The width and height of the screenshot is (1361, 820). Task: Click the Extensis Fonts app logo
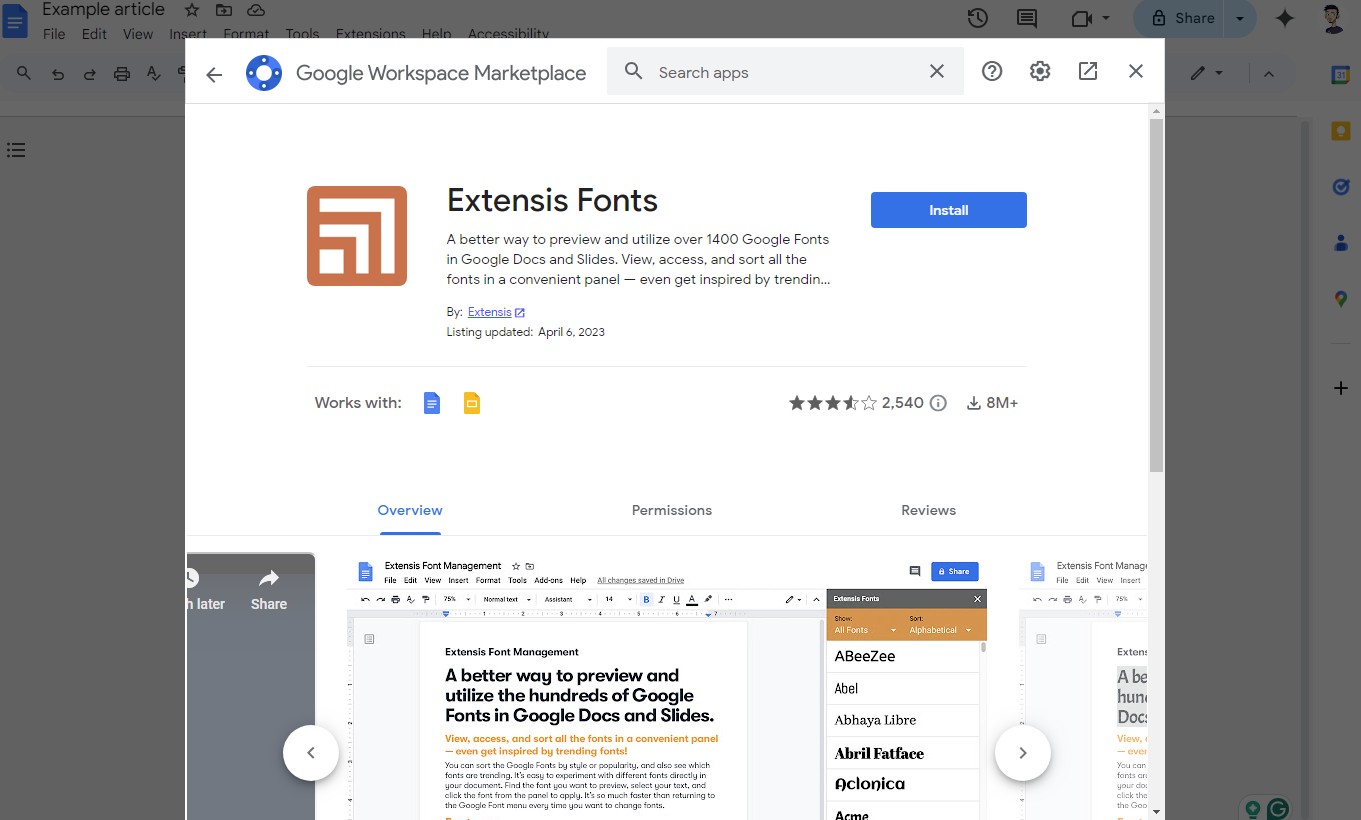point(357,236)
